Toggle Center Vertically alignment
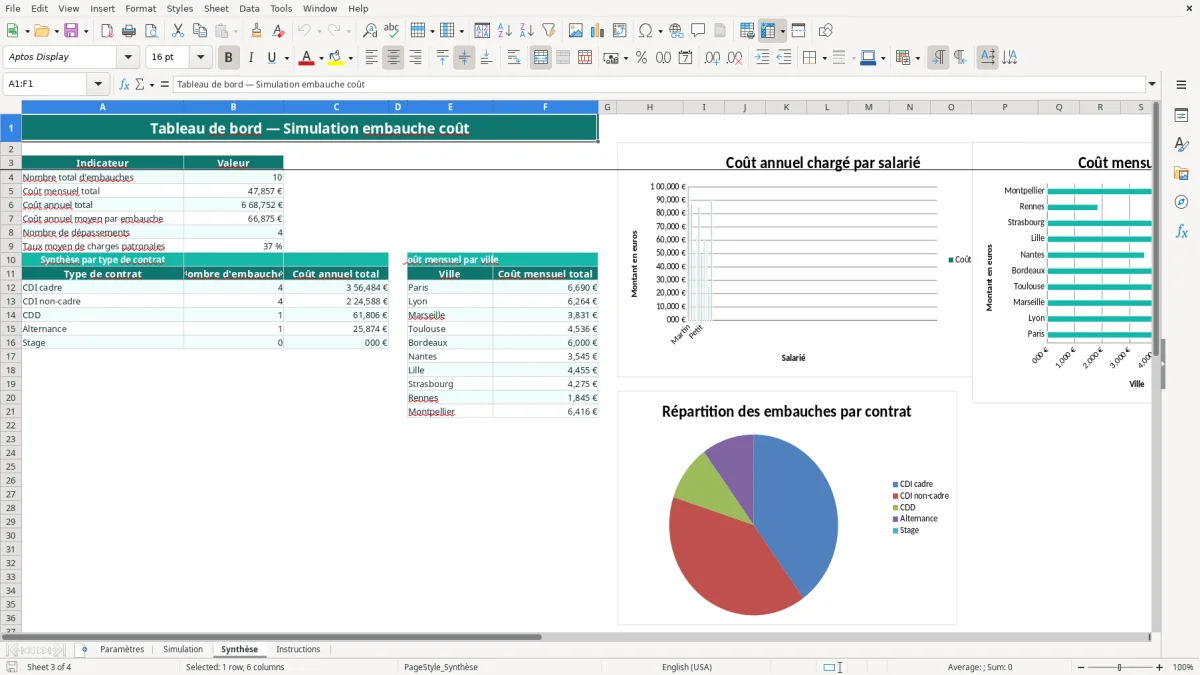This screenshot has height=675, width=1200. [x=464, y=58]
